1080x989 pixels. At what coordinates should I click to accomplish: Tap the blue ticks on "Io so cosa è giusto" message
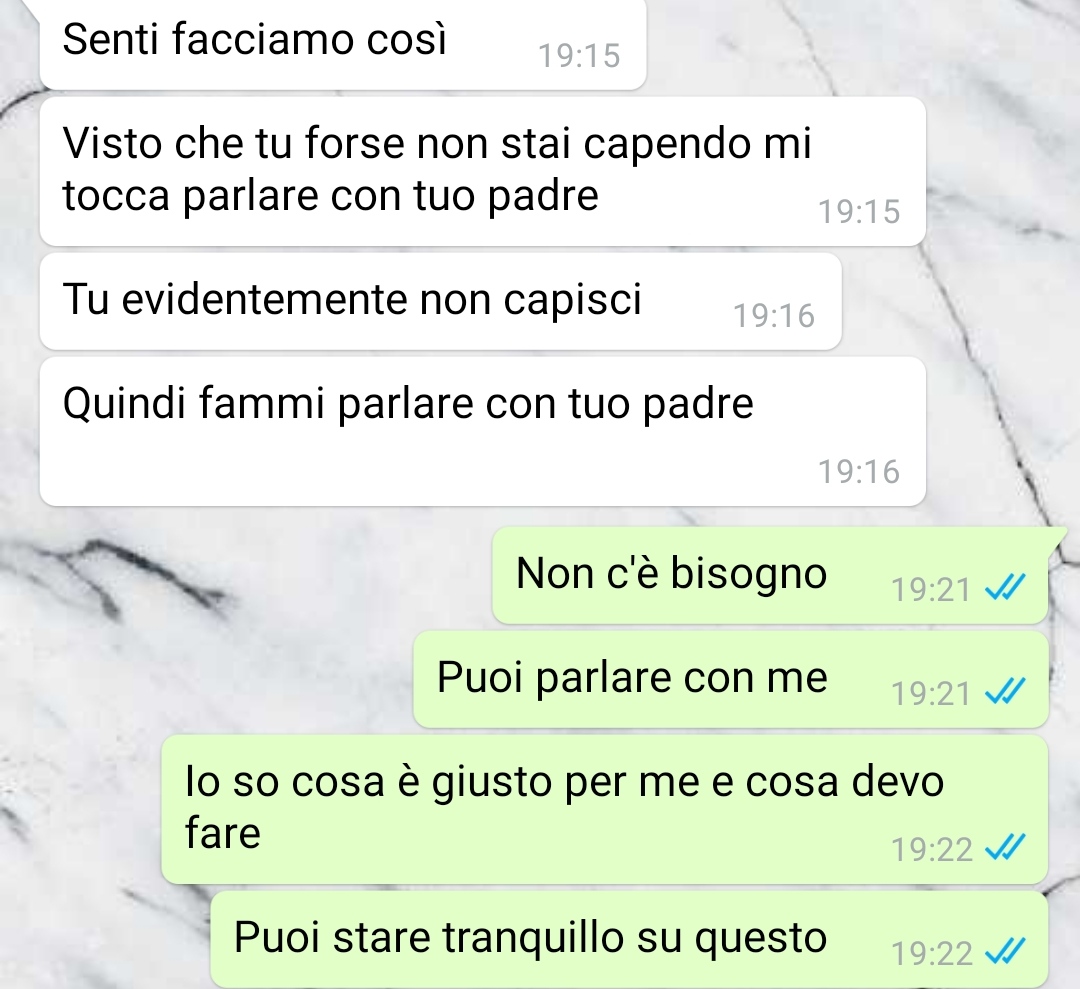click(x=1005, y=848)
